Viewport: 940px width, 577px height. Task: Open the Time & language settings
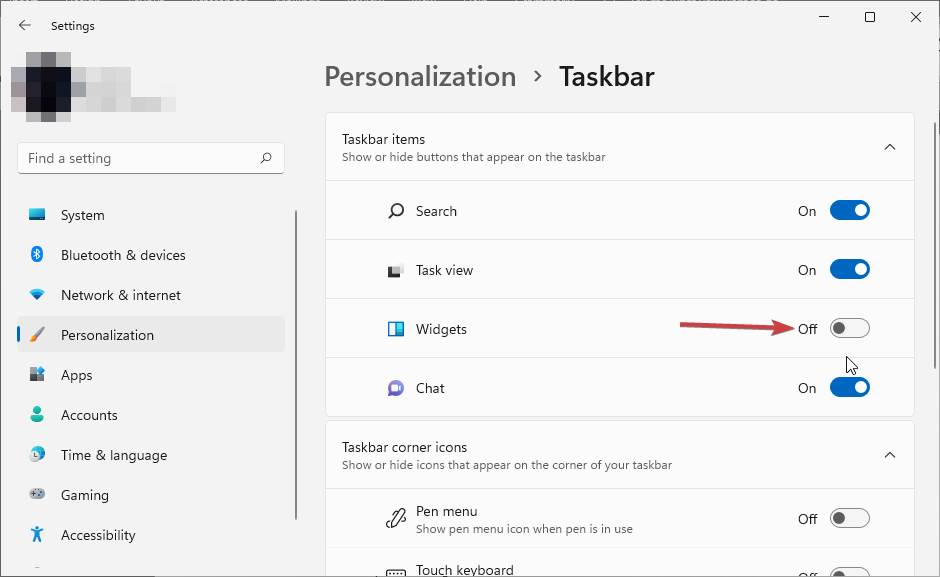point(113,455)
